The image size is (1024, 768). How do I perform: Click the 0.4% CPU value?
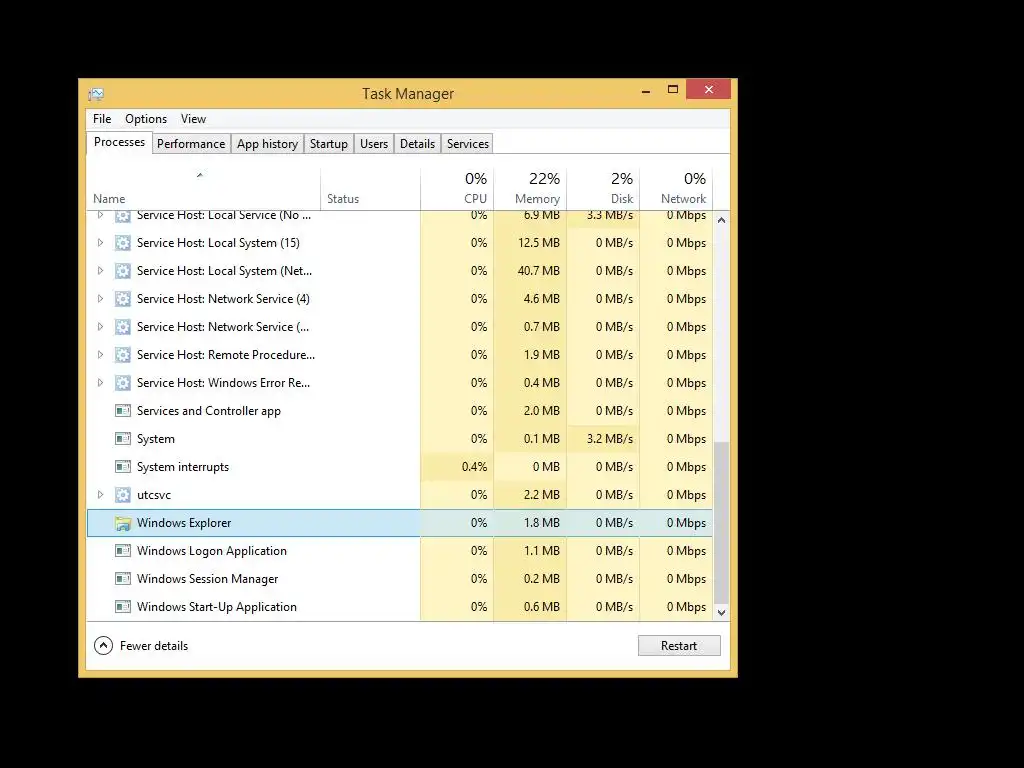474,467
